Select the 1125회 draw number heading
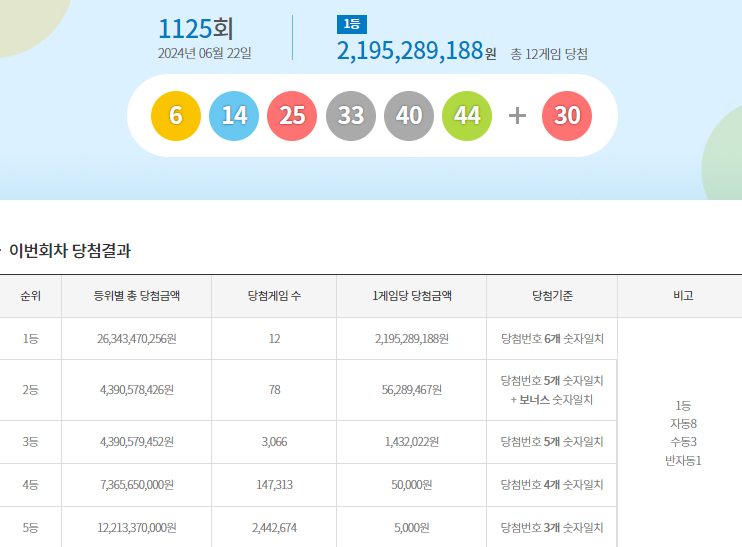This screenshot has width=742, height=547. pyautogui.click(x=195, y=29)
